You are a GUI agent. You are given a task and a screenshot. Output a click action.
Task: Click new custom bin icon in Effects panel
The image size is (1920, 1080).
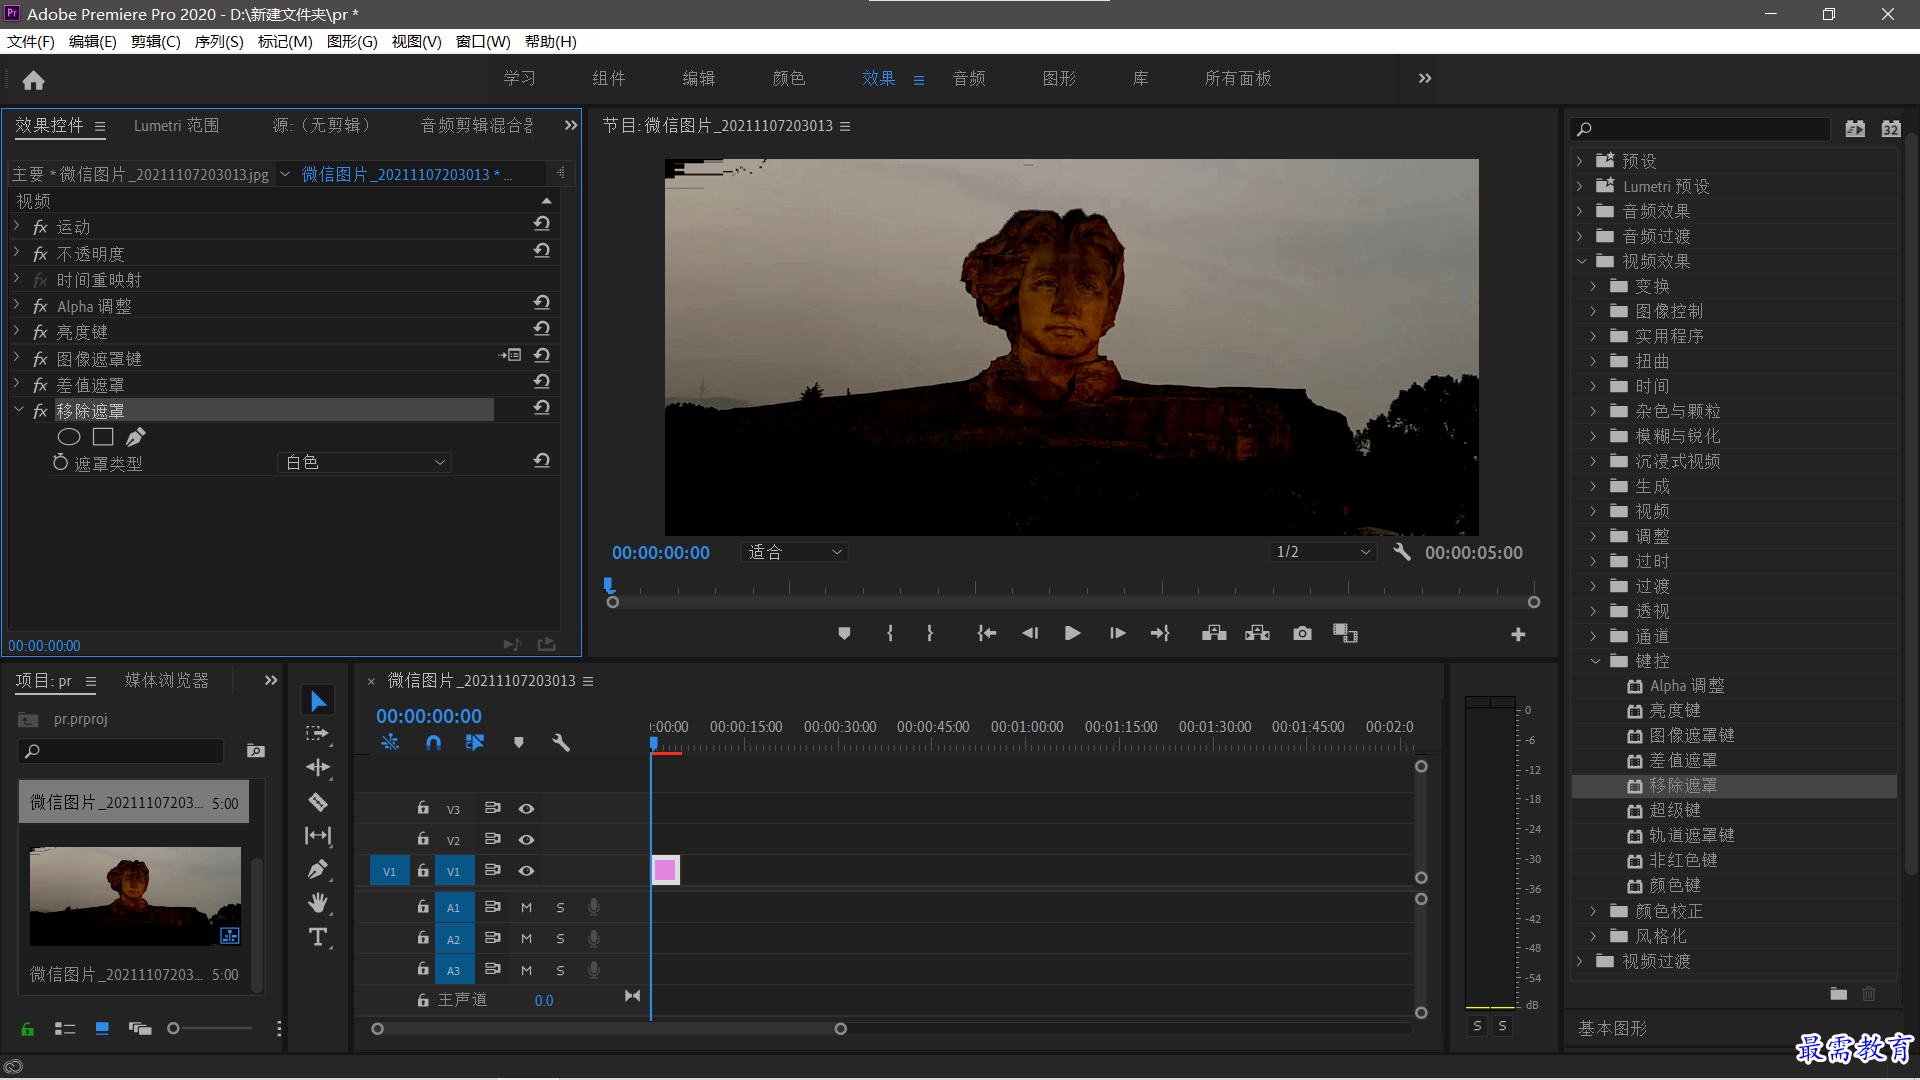point(1838,993)
